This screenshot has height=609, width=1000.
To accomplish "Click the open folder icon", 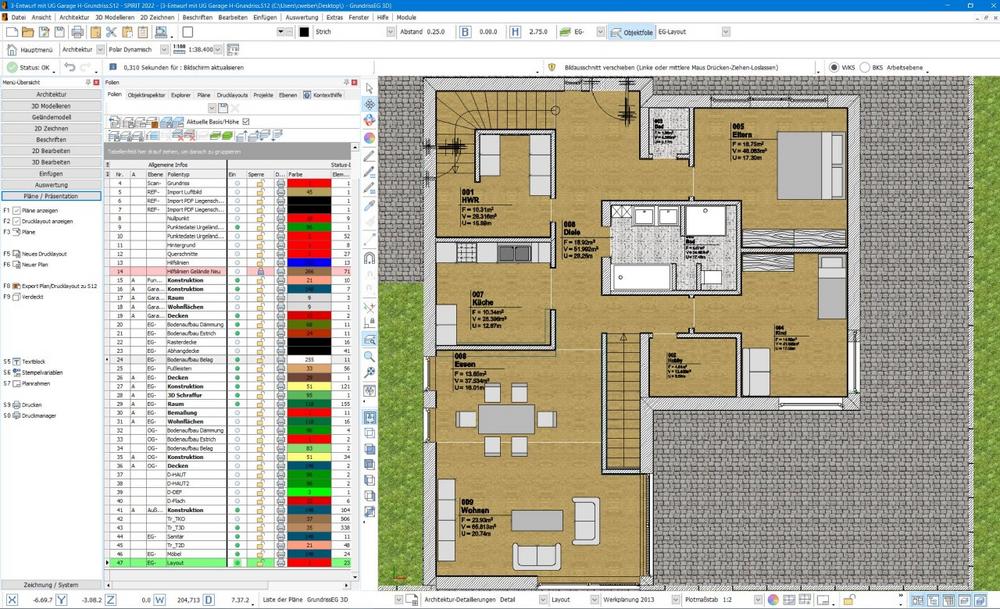I will pyautogui.click(x=30, y=33).
